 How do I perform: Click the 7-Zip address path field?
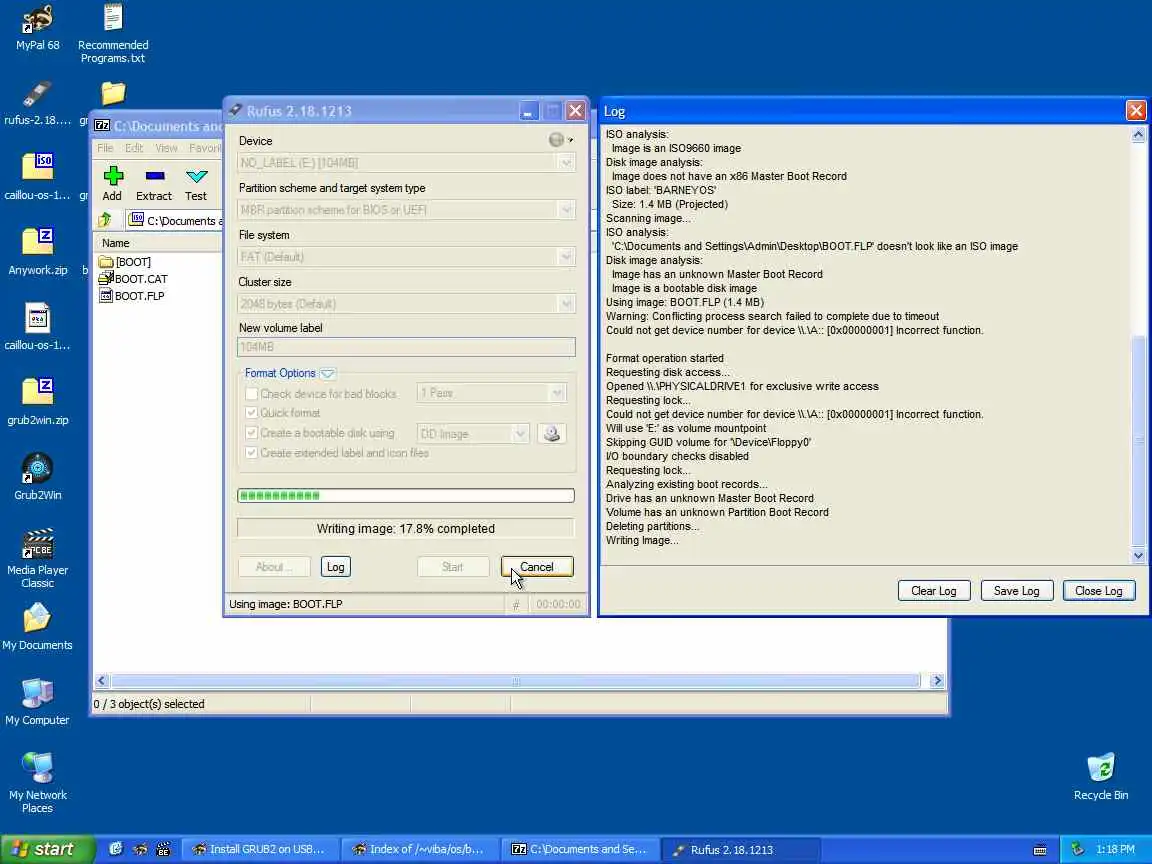pyautogui.click(x=175, y=220)
